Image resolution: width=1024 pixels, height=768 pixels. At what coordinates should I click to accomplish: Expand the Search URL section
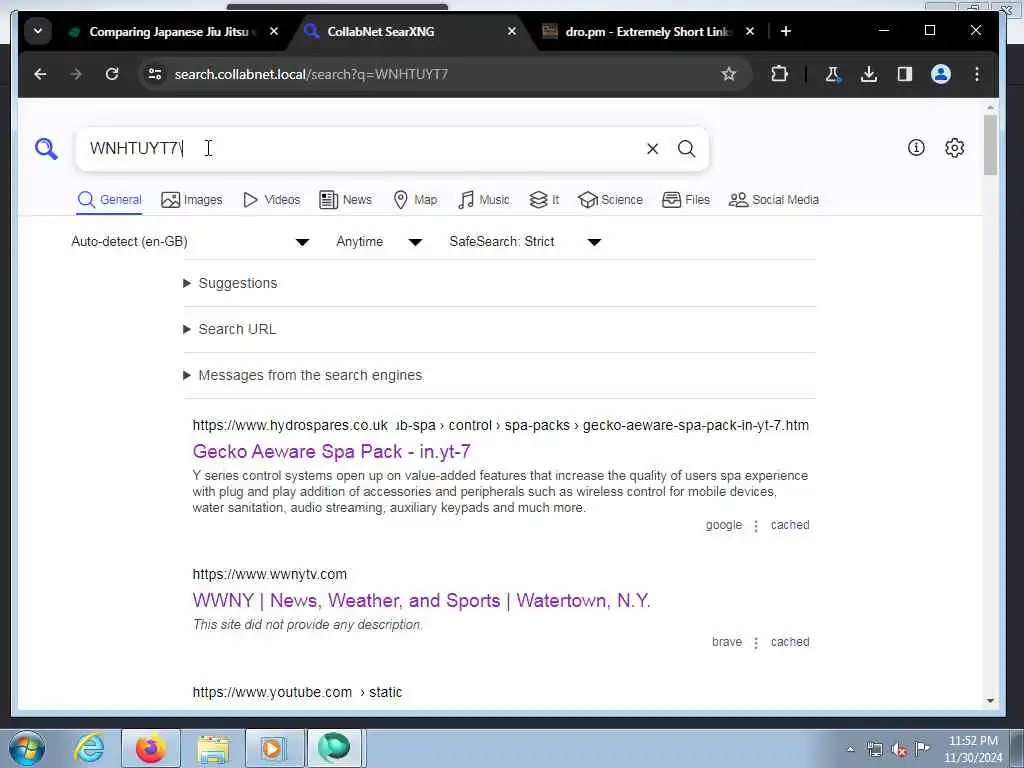(x=230, y=329)
